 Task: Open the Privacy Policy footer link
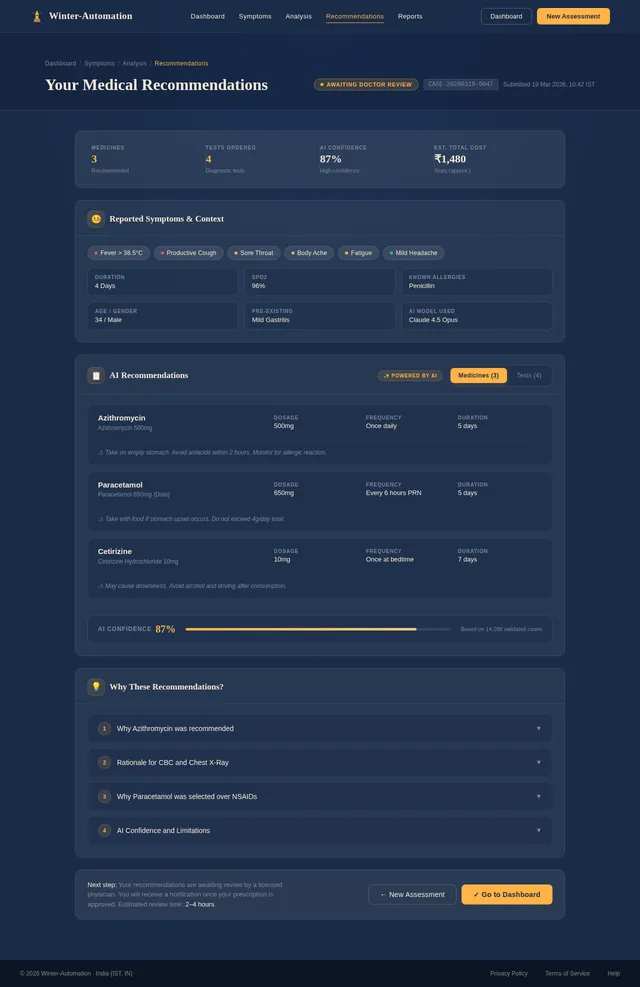pos(508,973)
